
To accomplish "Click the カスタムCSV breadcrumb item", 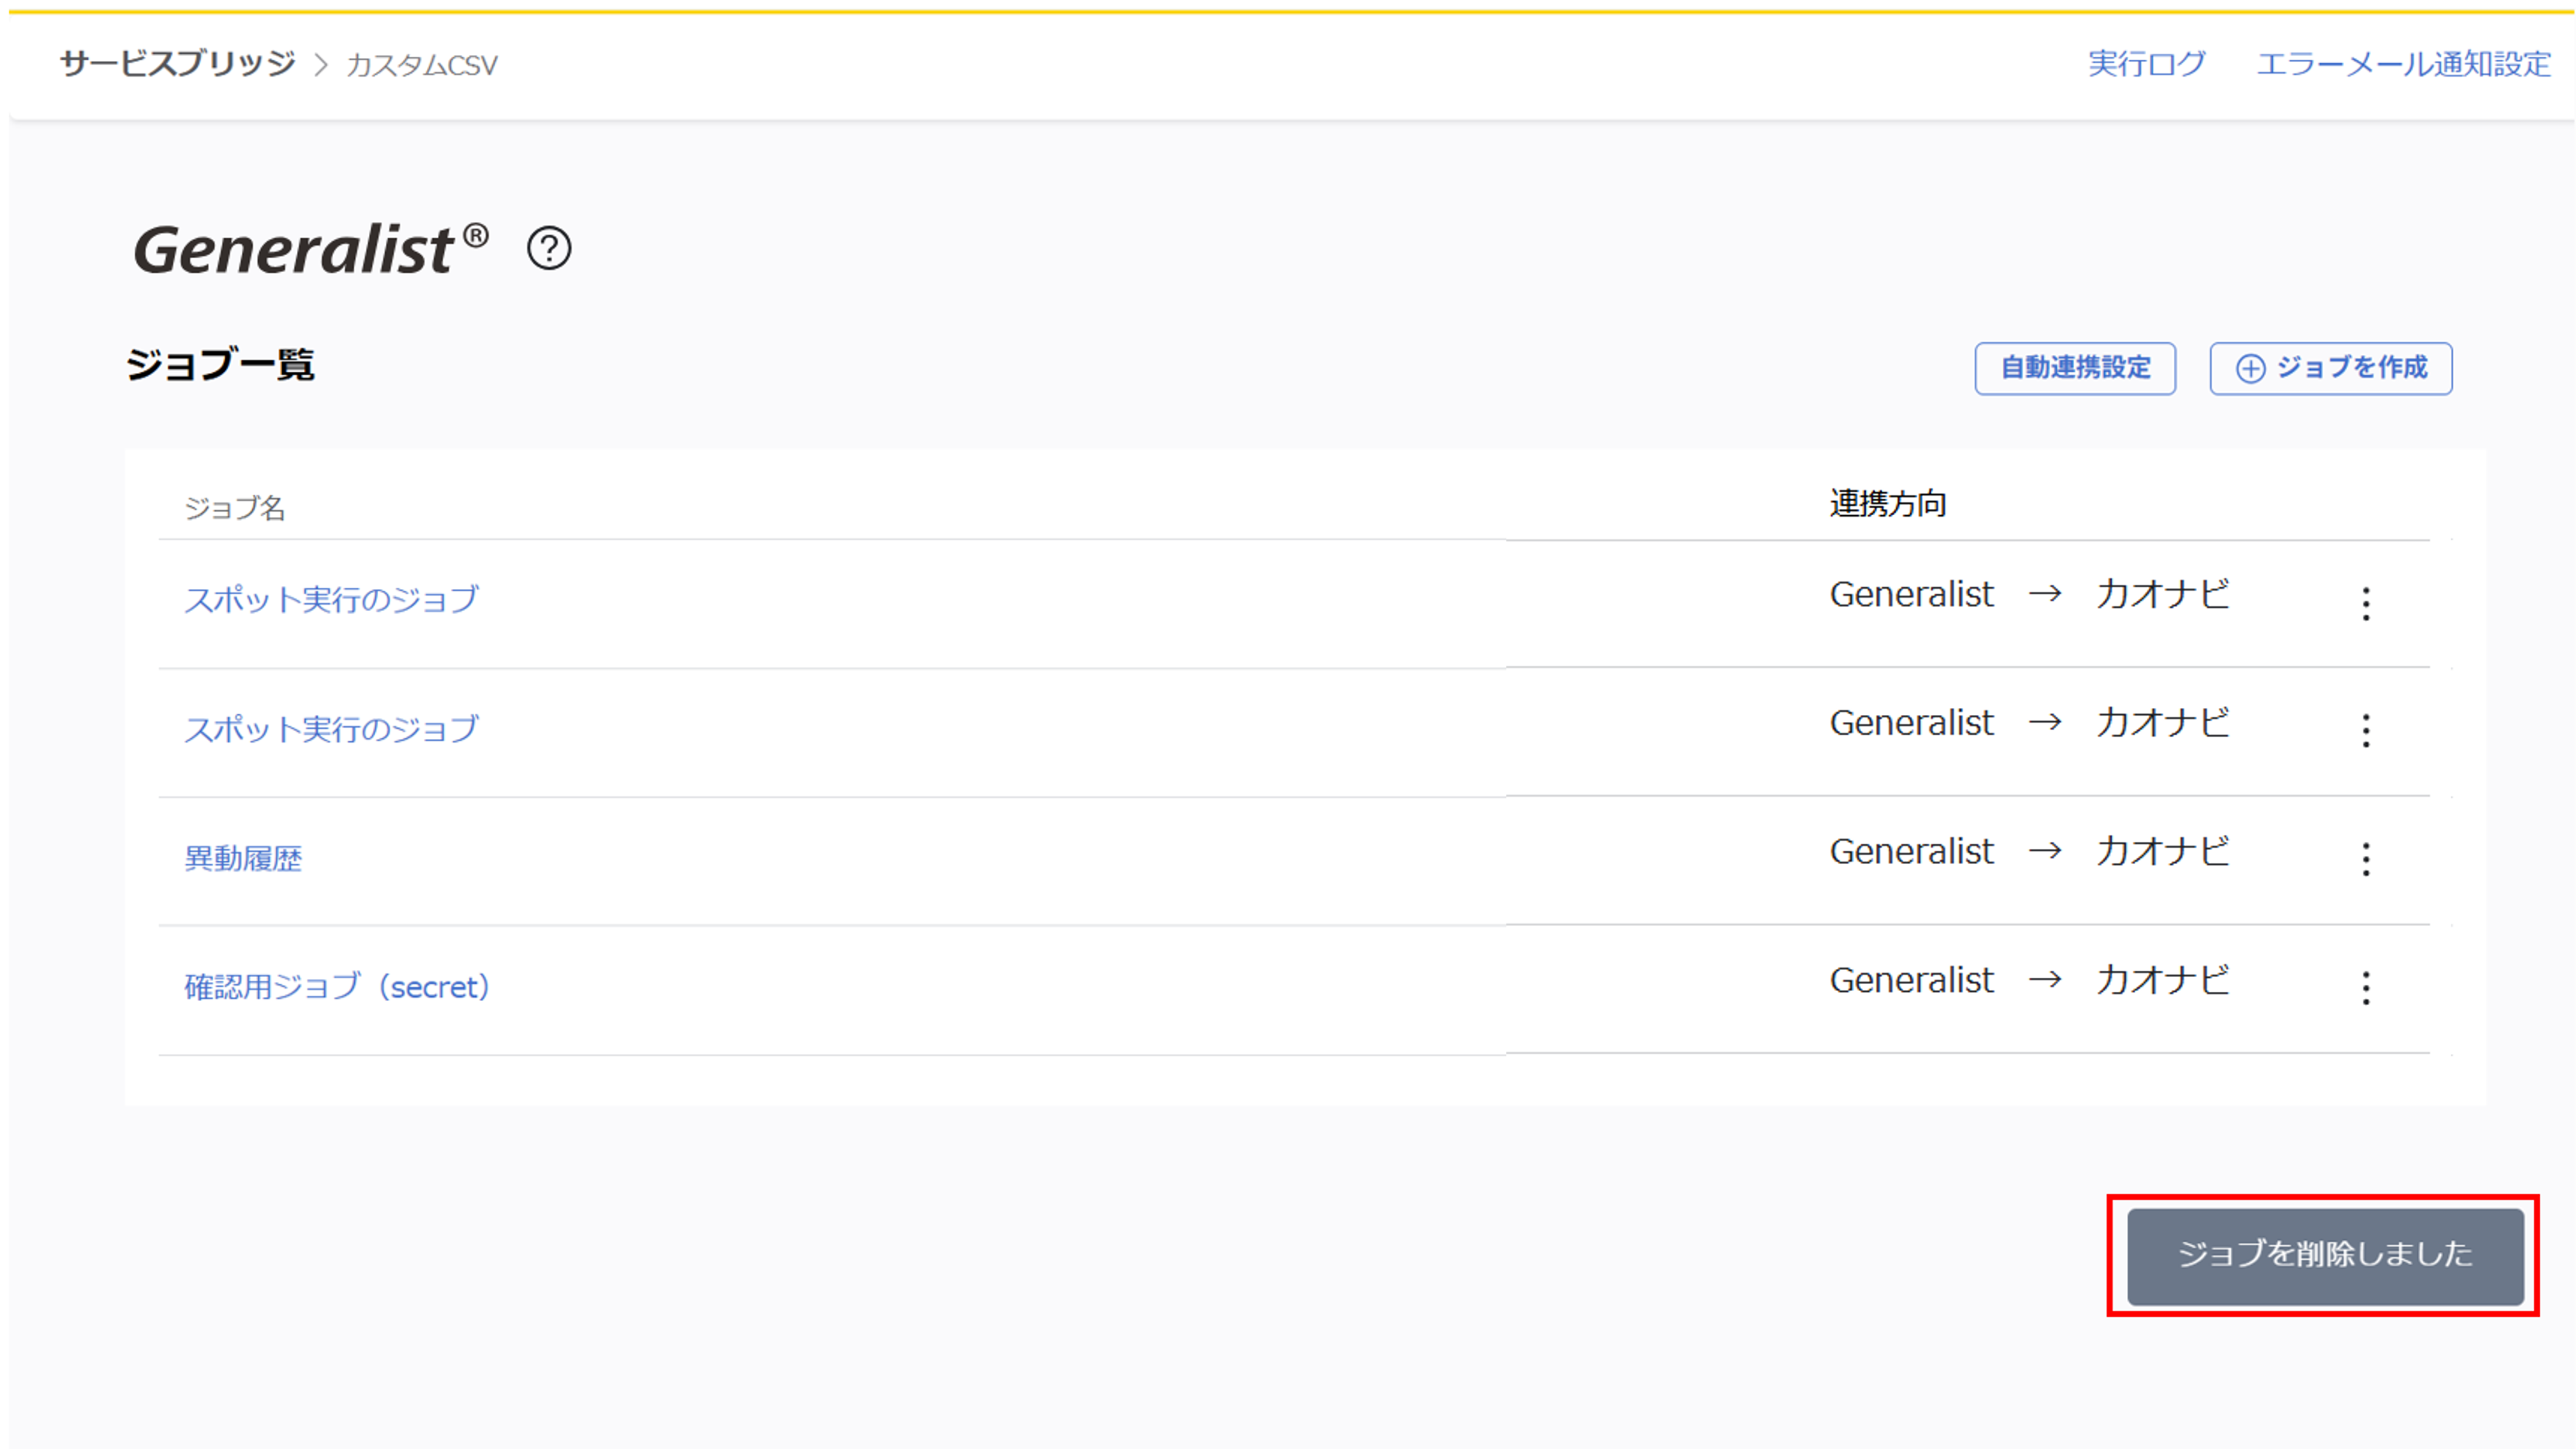I will [422, 65].
